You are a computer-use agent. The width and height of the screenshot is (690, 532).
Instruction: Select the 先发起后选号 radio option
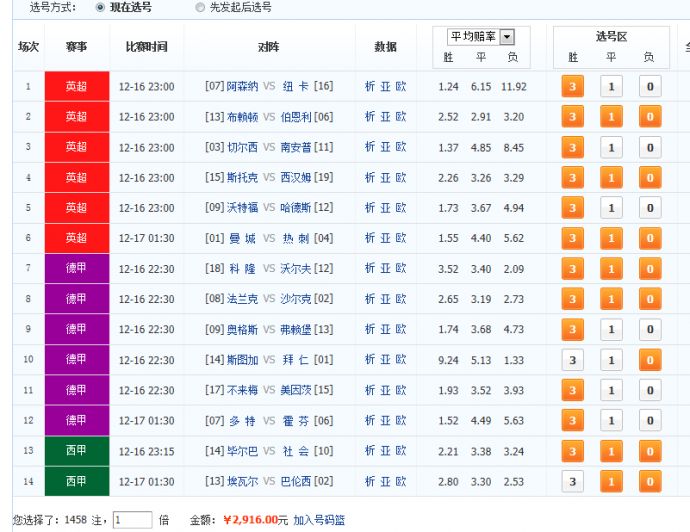pyautogui.click(x=200, y=7)
